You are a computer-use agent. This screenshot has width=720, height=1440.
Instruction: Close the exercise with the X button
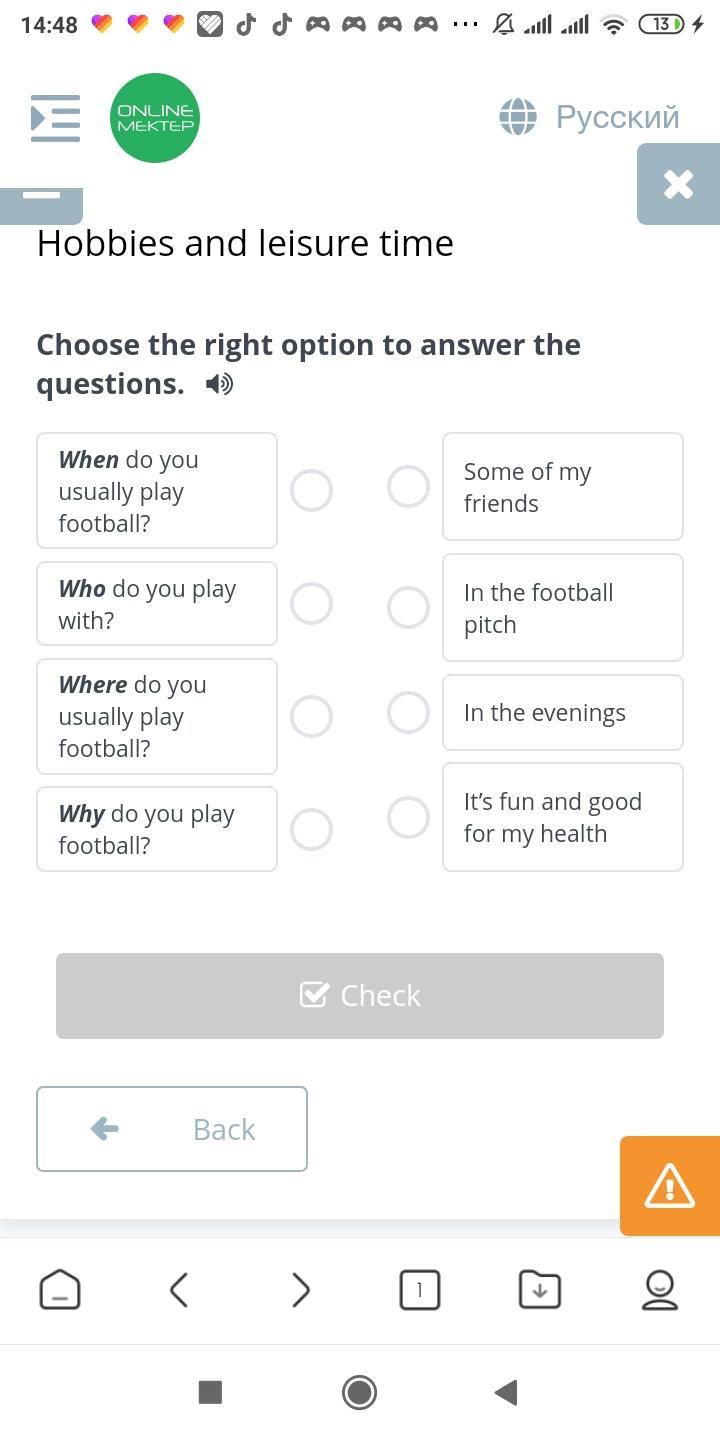click(678, 184)
